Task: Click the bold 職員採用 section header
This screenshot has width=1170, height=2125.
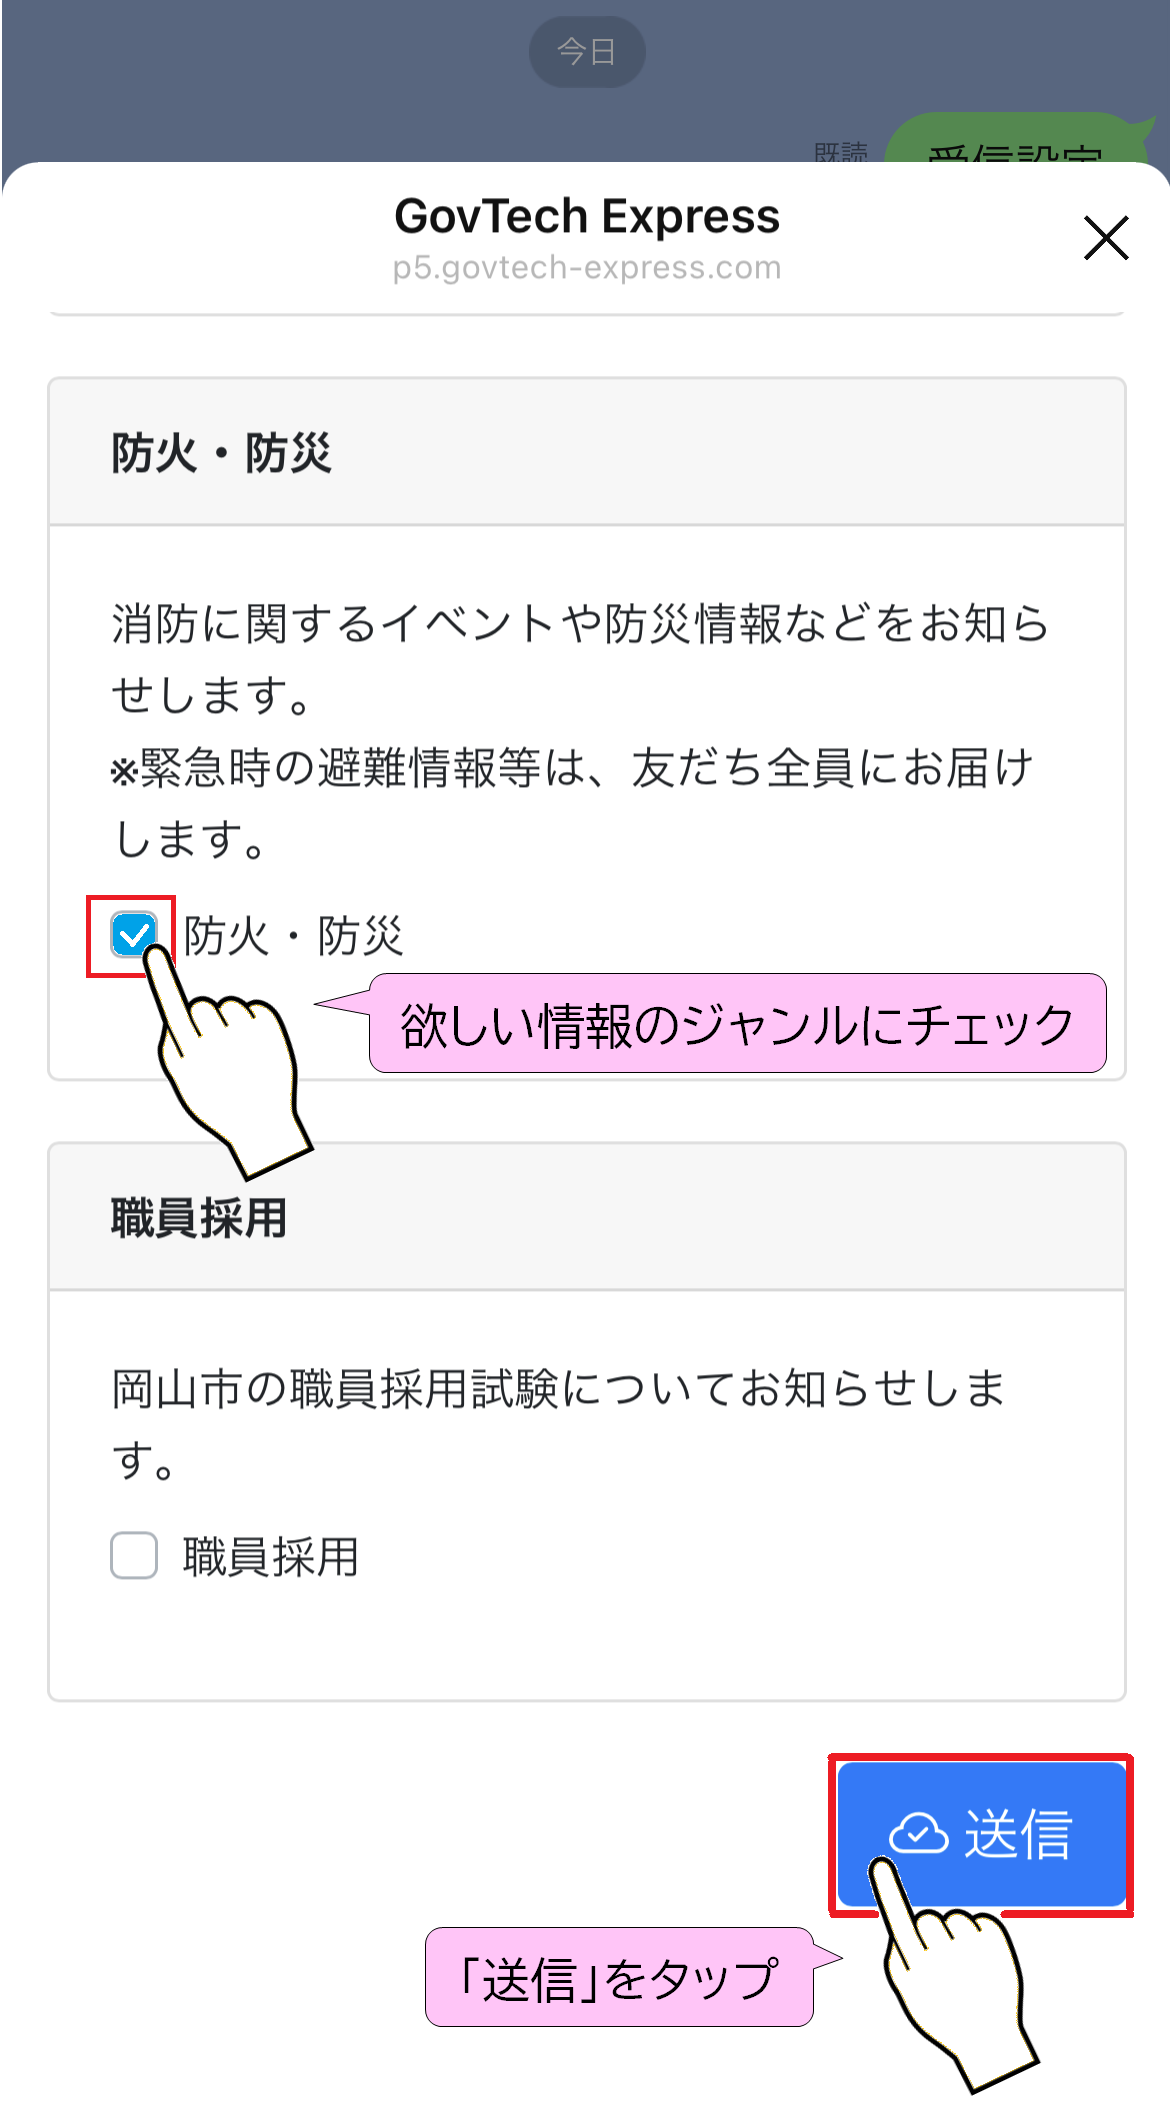Action: click(x=199, y=1218)
